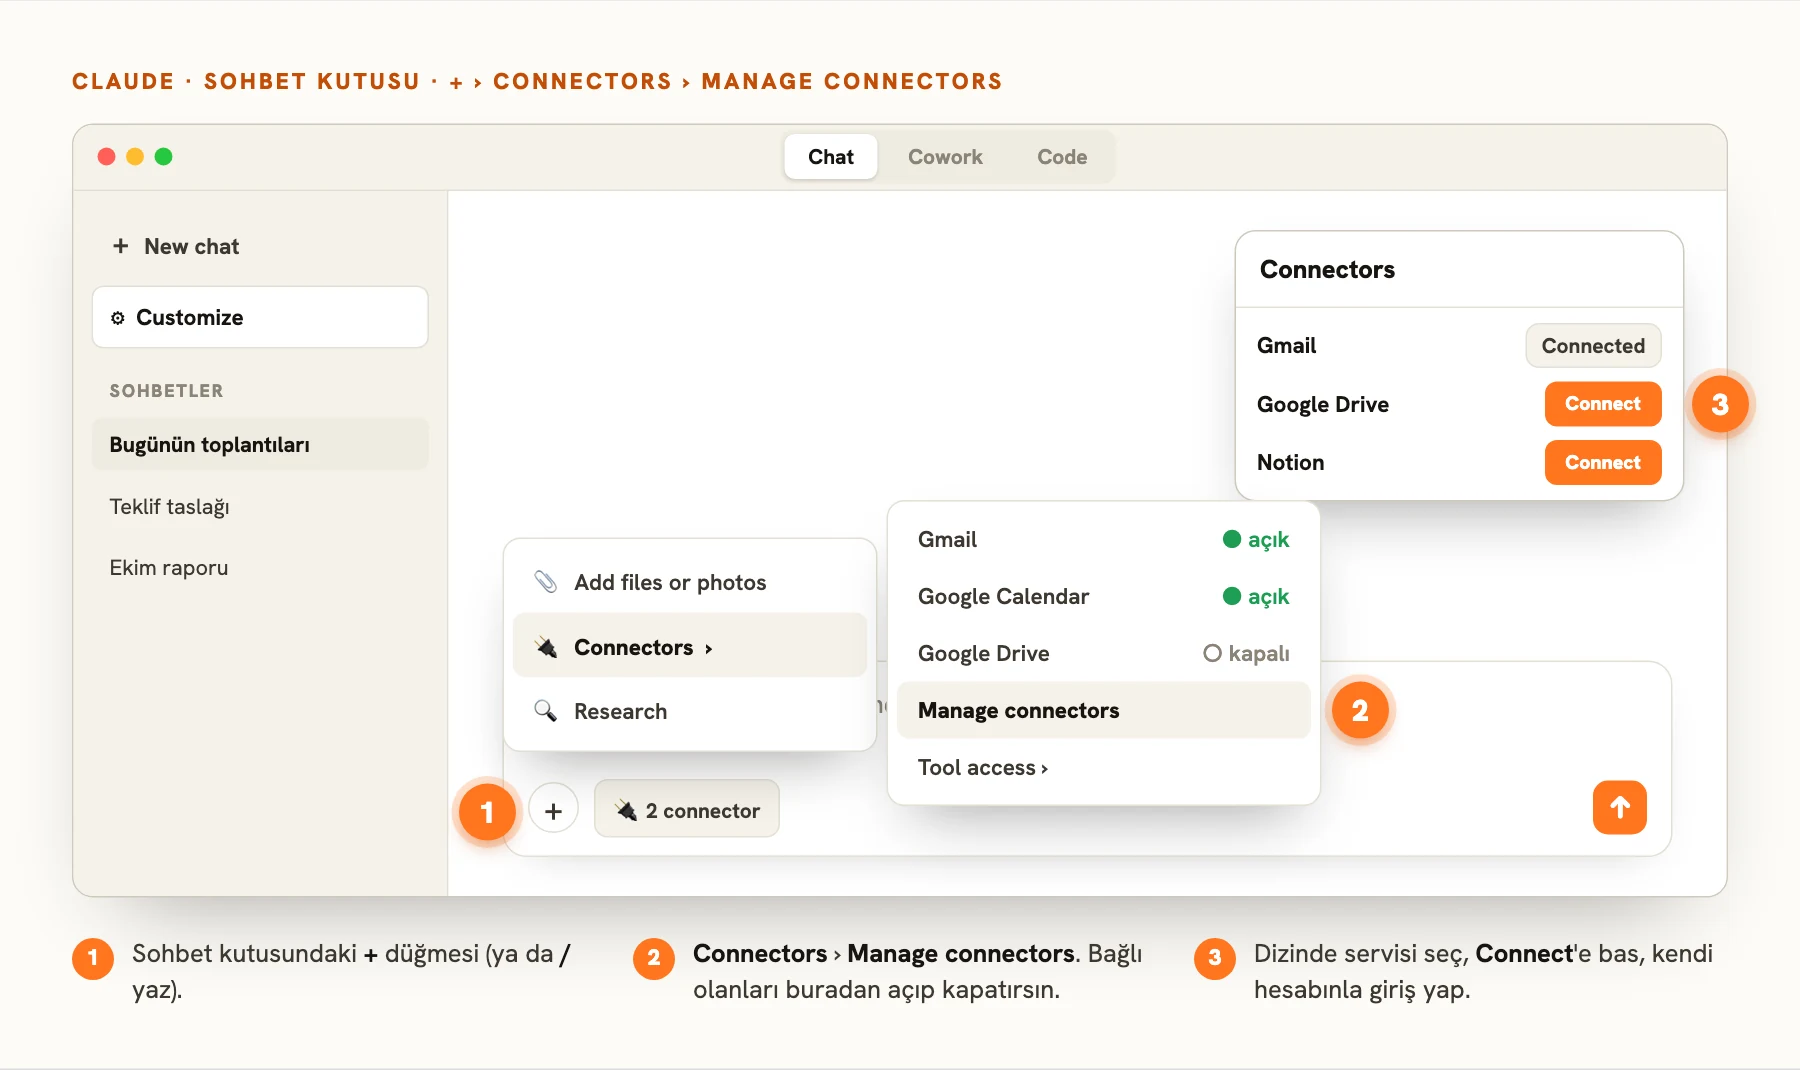
Task: Connect Google Drive in Connectors panel
Action: click(x=1603, y=404)
